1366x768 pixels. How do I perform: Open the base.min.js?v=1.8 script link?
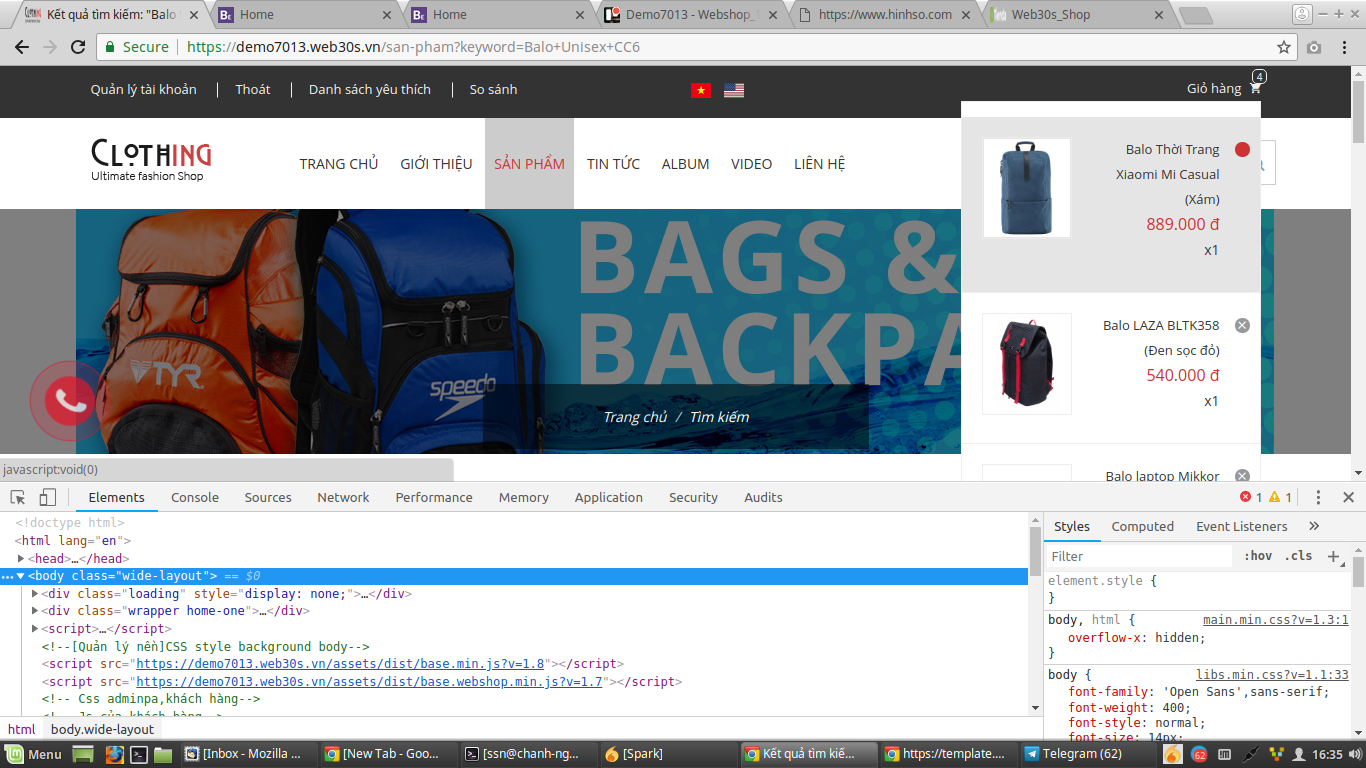tap(340, 664)
